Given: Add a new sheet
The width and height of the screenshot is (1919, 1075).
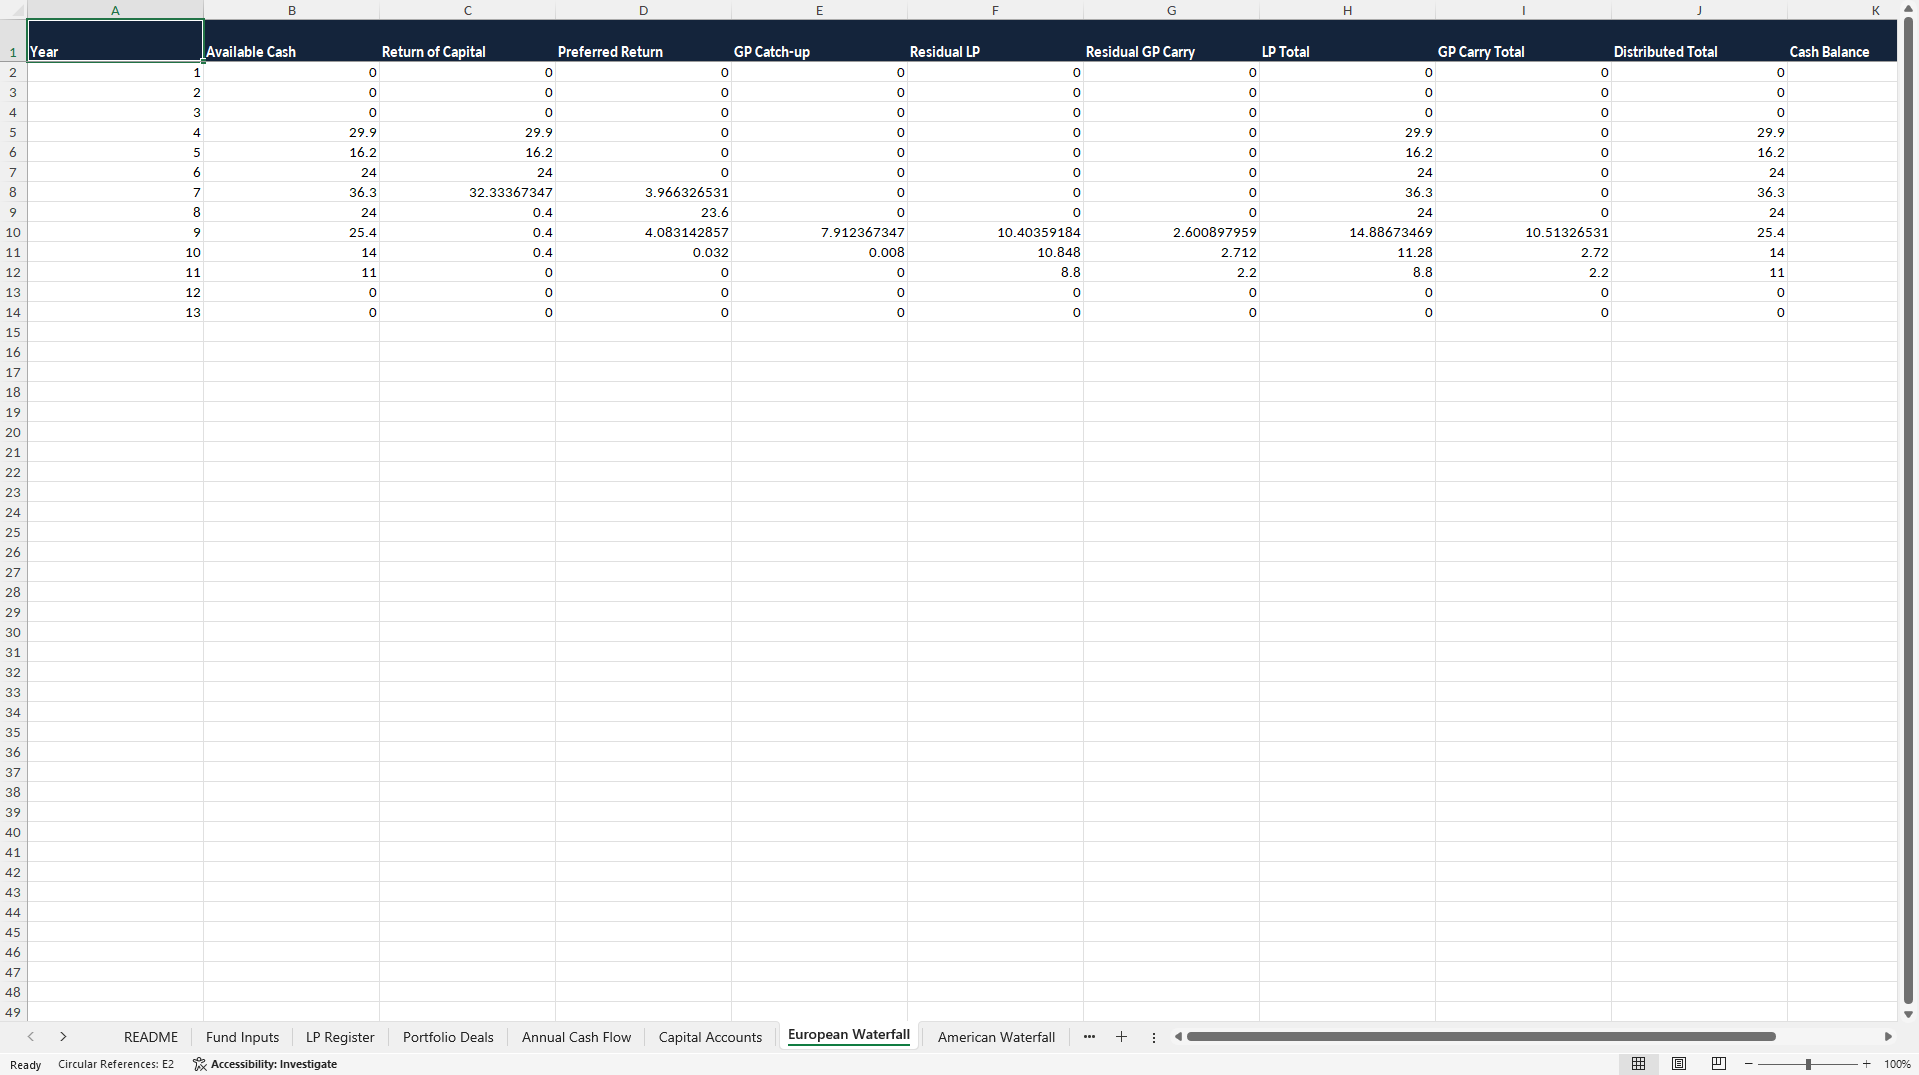Looking at the screenshot, I should (x=1121, y=1037).
